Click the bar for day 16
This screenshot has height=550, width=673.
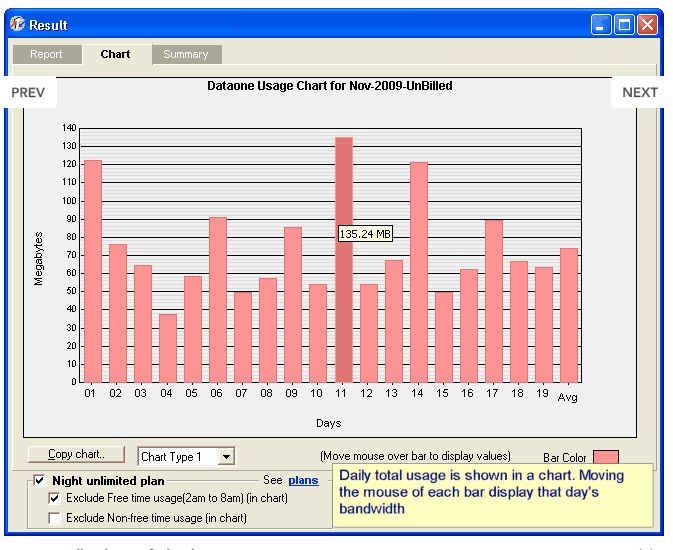point(469,326)
